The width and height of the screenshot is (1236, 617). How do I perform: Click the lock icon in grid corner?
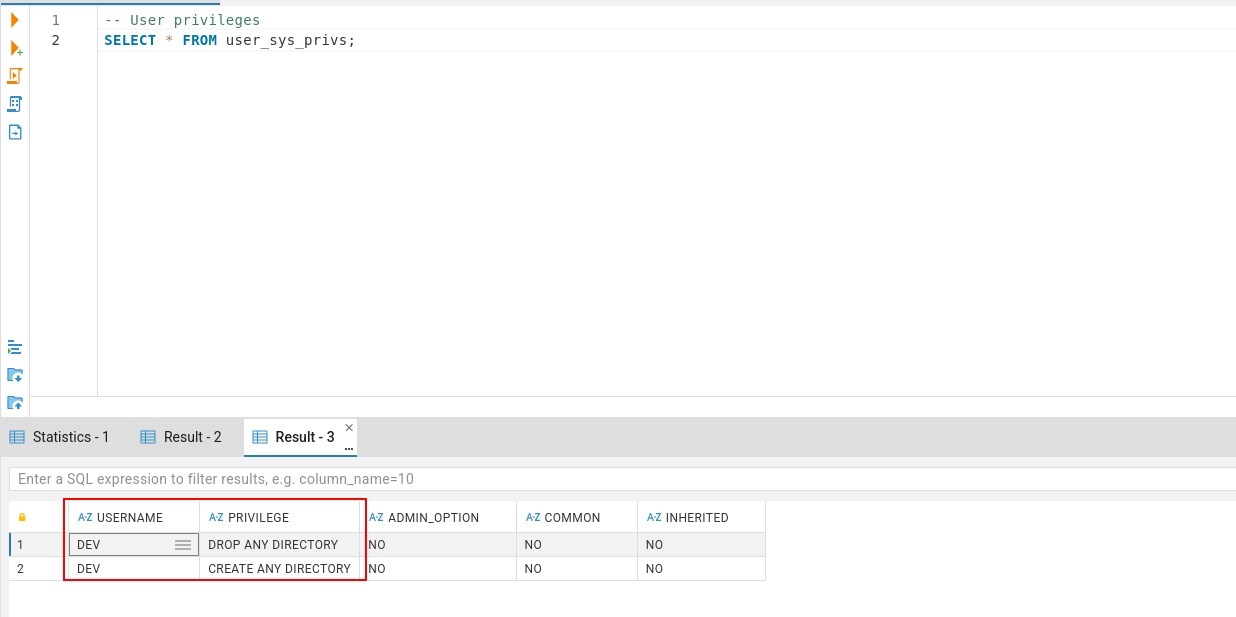point(22,517)
